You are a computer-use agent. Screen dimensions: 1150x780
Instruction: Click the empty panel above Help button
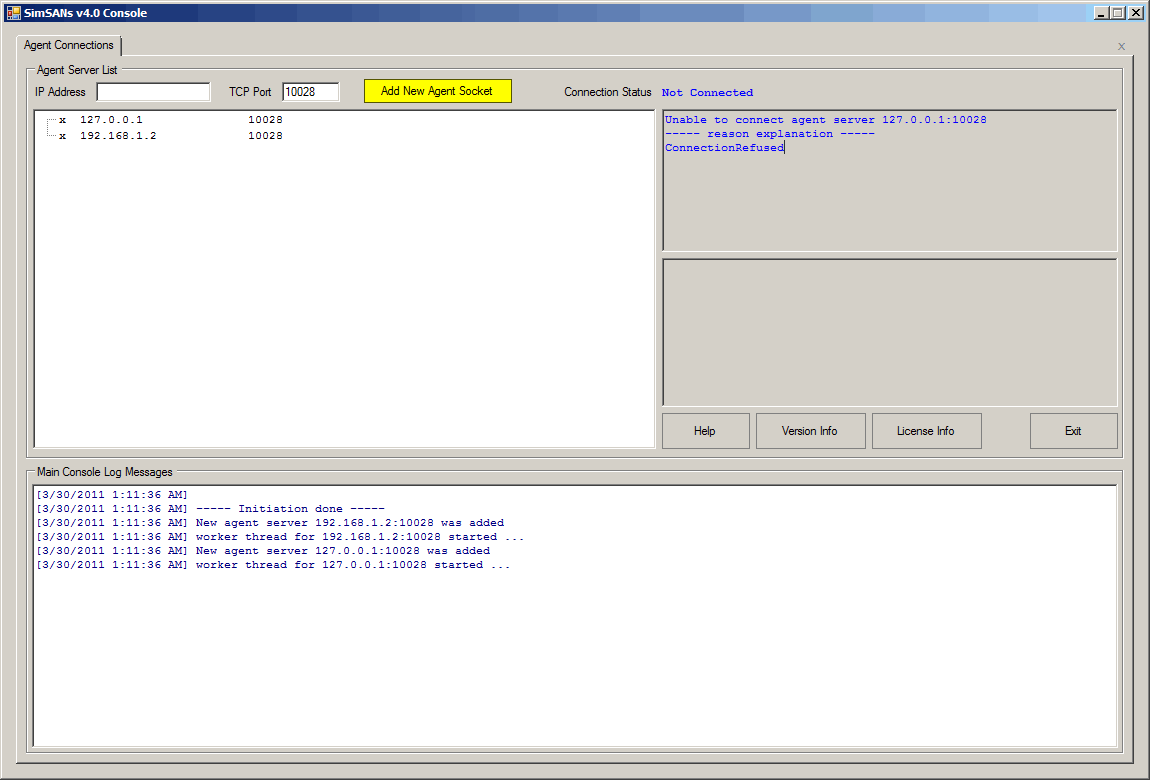pyautogui.click(x=889, y=332)
